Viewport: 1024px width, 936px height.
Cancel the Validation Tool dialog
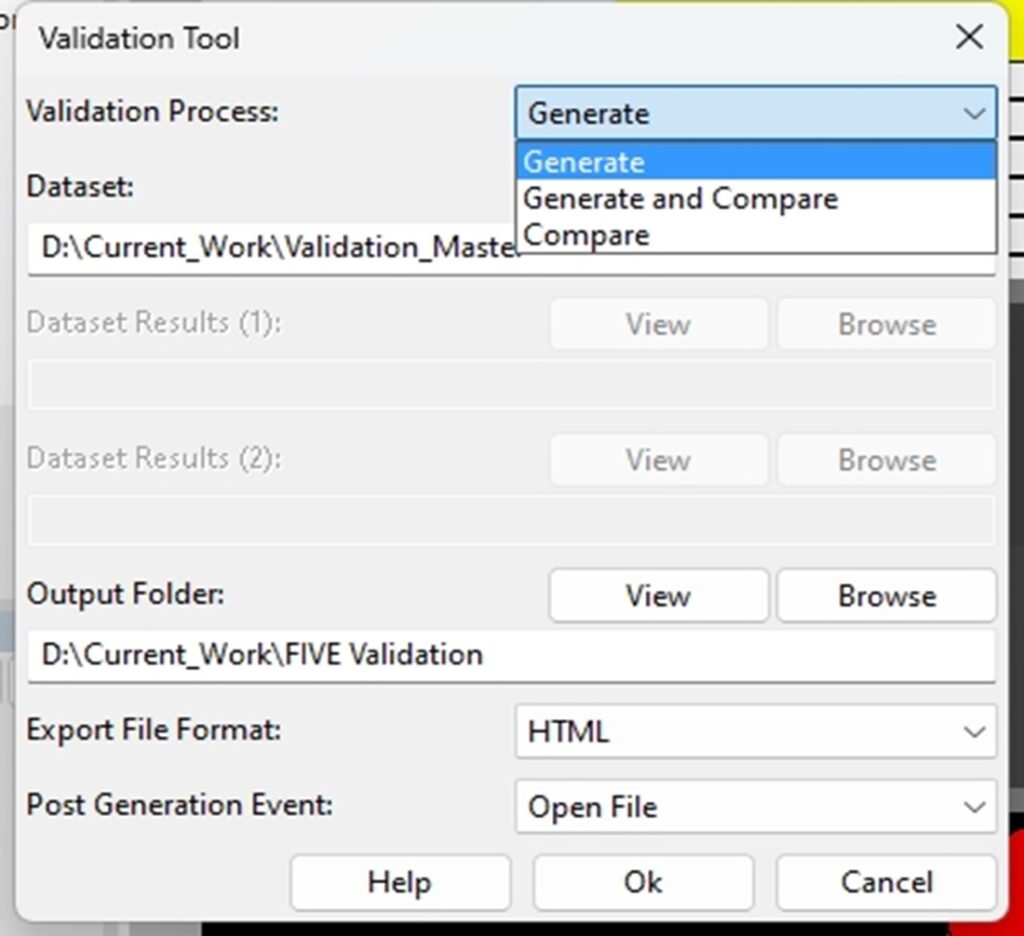pyautogui.click(x=887, y=882)
